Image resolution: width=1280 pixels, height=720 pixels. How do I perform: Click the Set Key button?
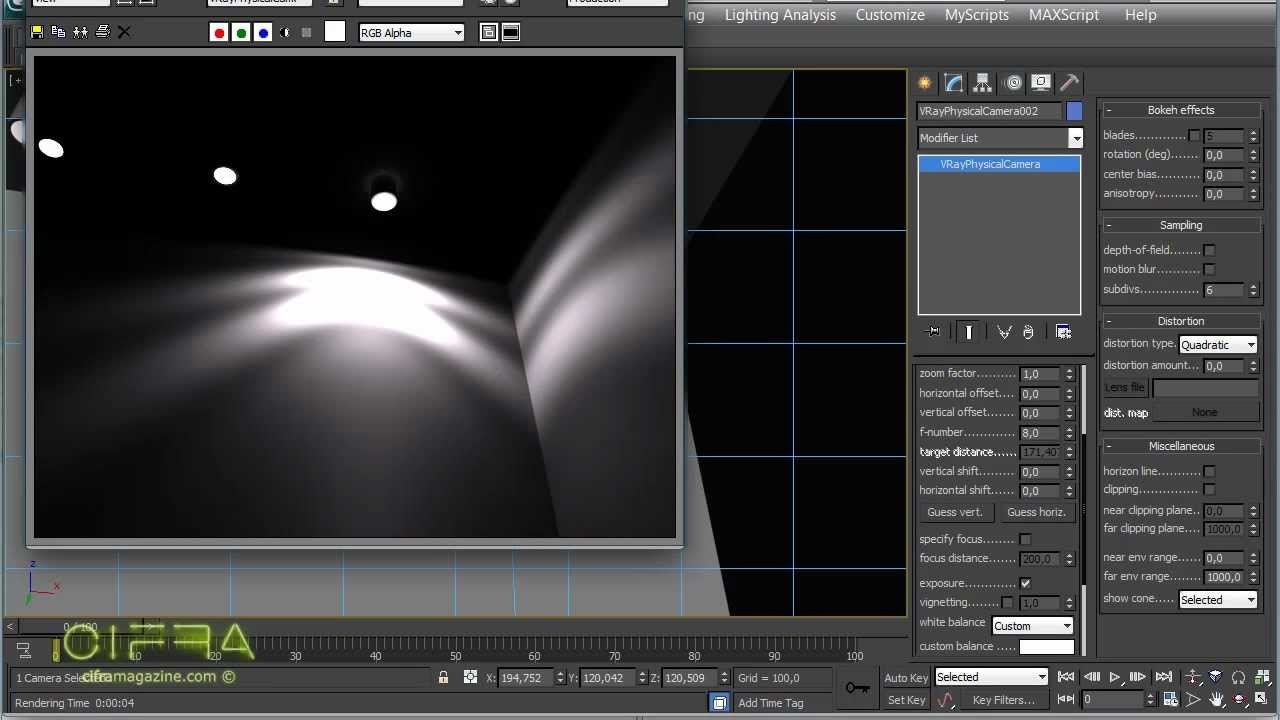point(906,700)
